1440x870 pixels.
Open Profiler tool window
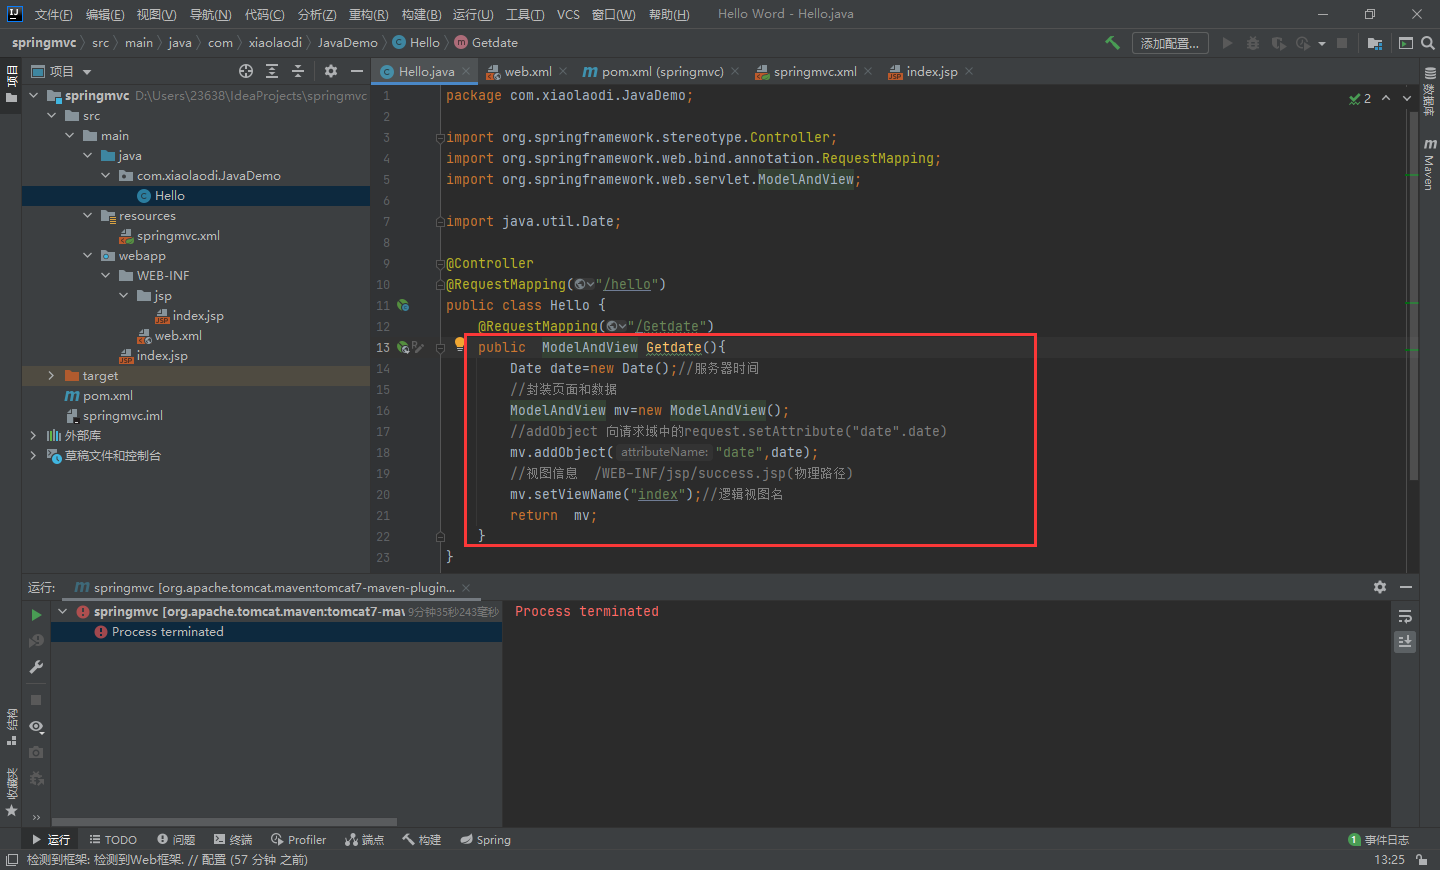tap(299, 840)
